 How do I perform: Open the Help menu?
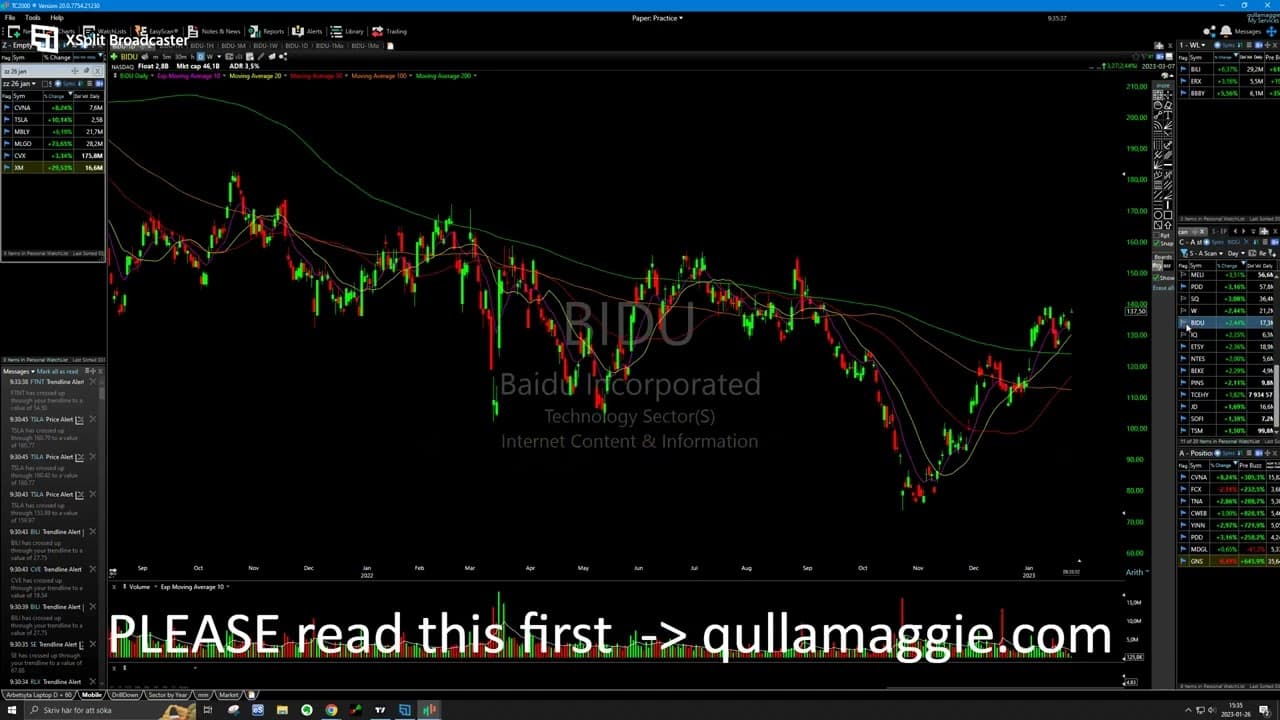56,17
